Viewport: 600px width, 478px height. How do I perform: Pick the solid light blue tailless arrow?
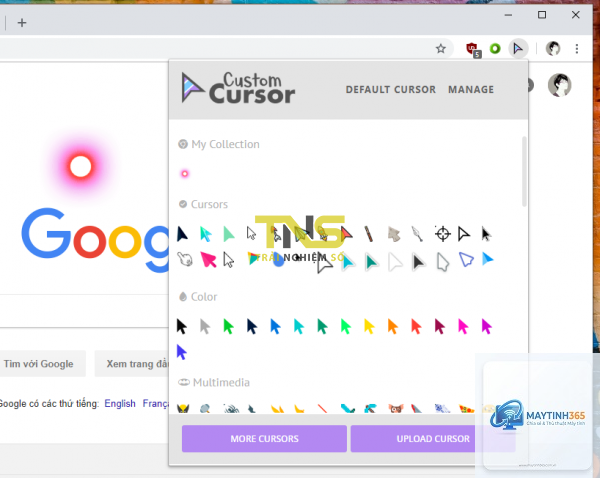(x=488, y=259)
